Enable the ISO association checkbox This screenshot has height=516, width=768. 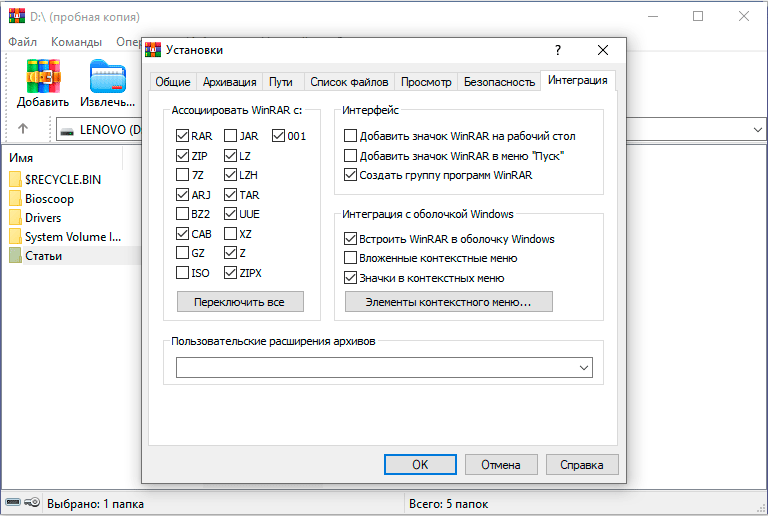point(182,273)
